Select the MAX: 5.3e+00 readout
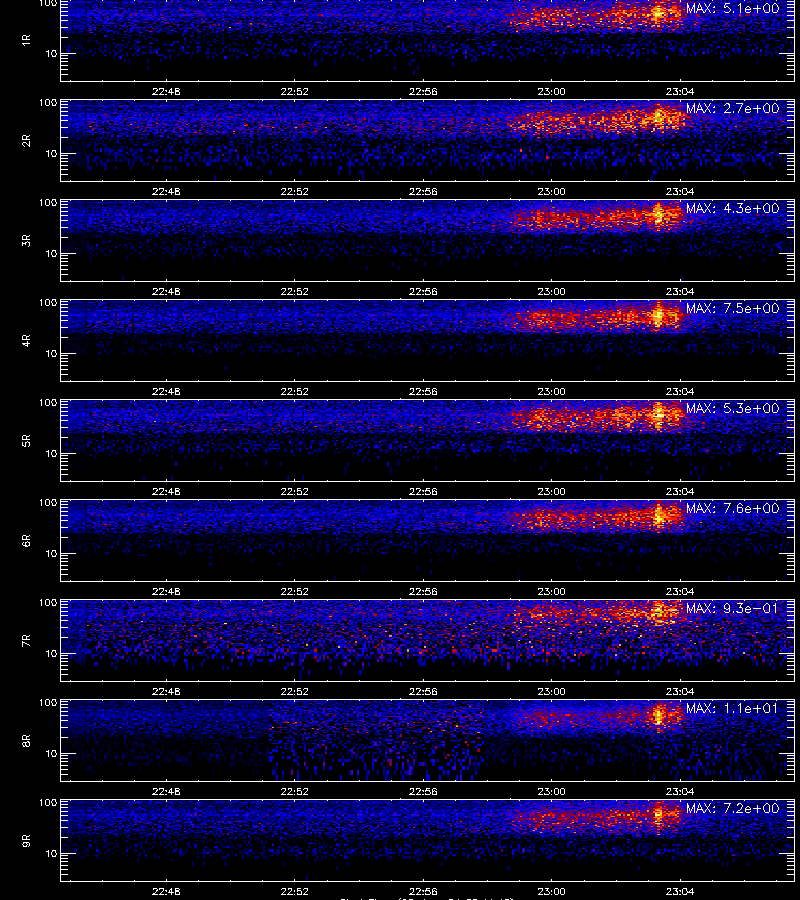800x900 pixels. click(732, 408)
